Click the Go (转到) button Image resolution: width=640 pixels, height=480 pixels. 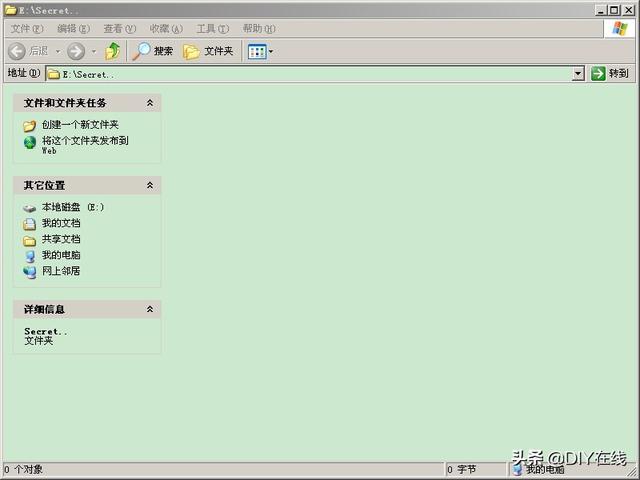click(610, 74)
